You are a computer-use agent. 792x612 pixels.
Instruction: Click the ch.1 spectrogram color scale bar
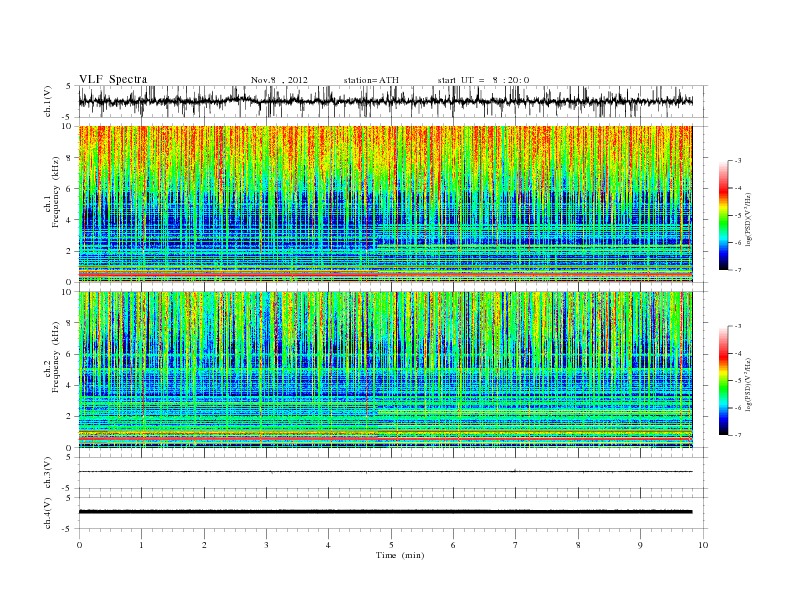pos(723,215)
